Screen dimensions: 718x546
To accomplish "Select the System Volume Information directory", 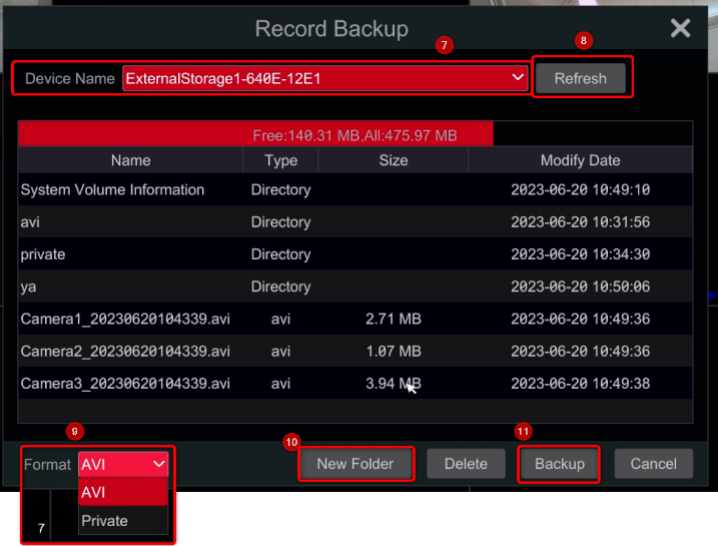I will point(112,190).
